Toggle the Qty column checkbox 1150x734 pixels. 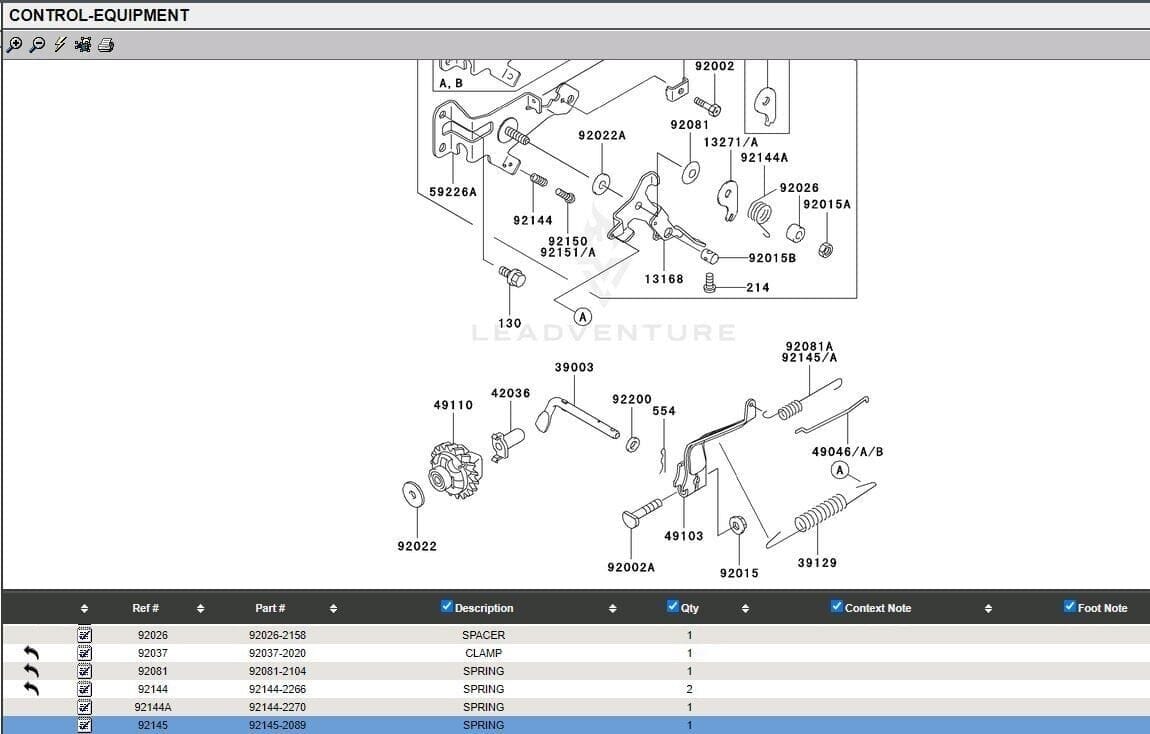(673, 606)
